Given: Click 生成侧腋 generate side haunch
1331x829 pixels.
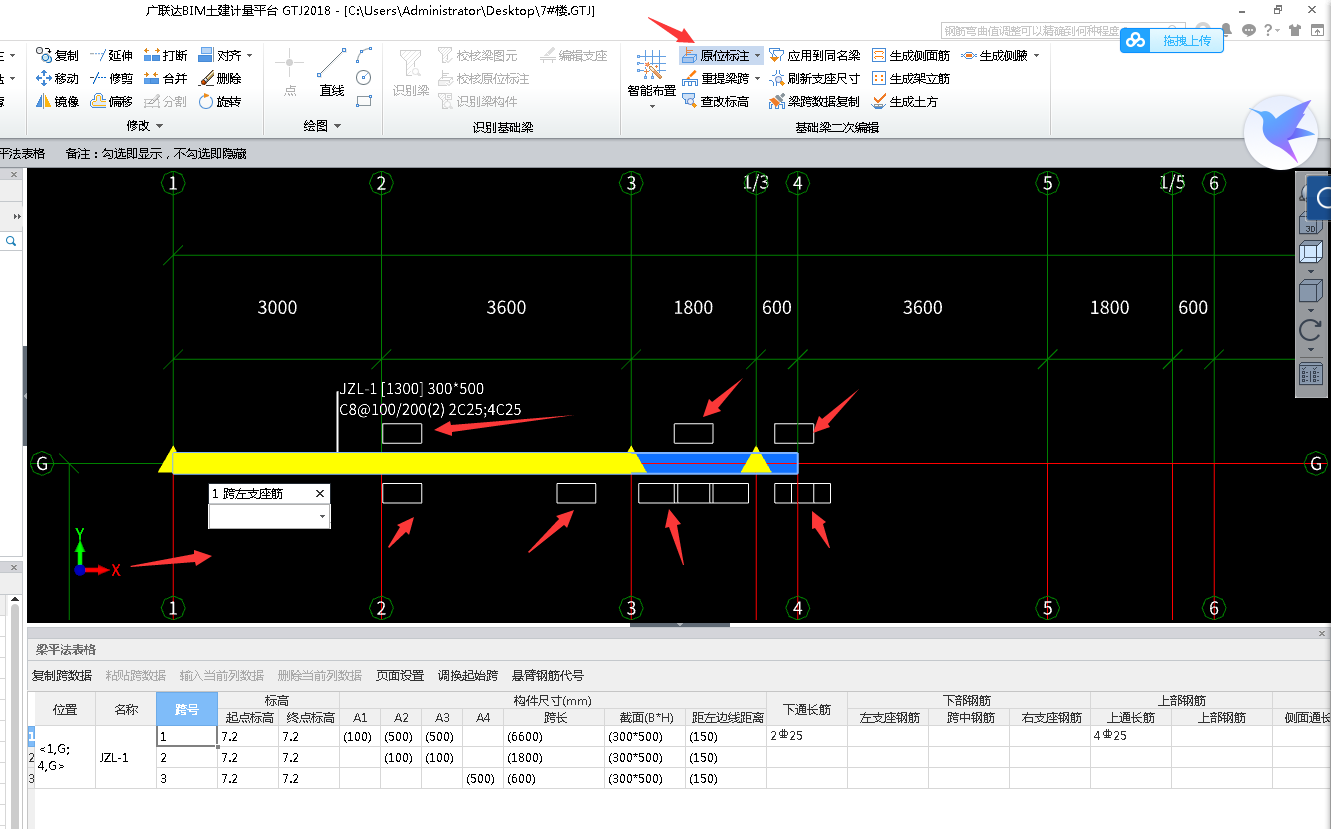Looking at the screenshot, I should pos(994,55).
